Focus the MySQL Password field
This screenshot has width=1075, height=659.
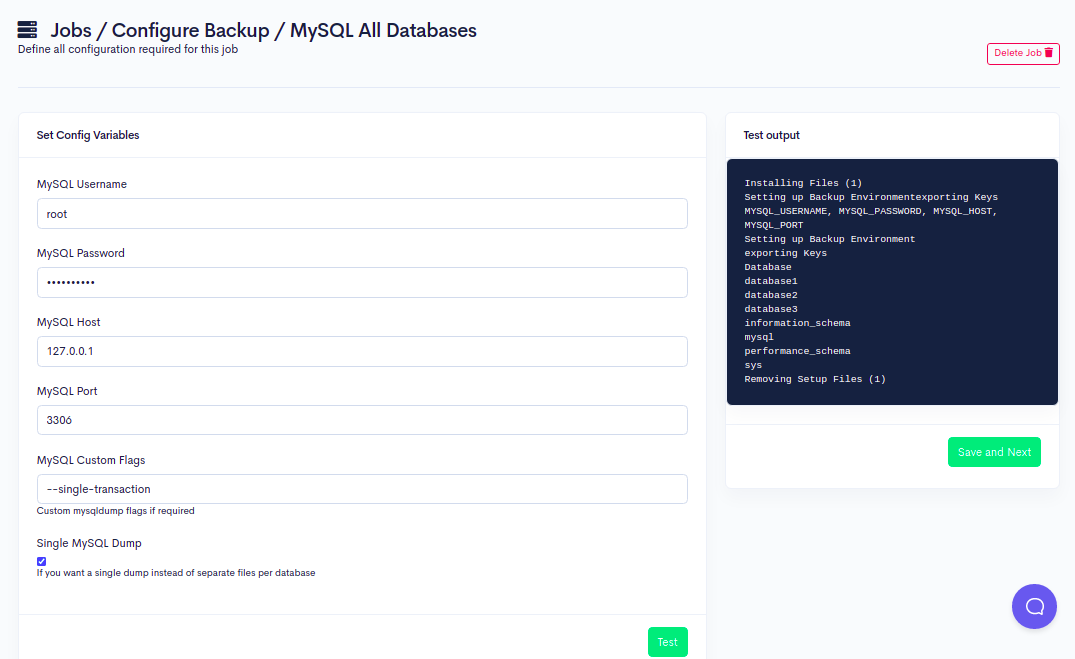click(362, 283)
